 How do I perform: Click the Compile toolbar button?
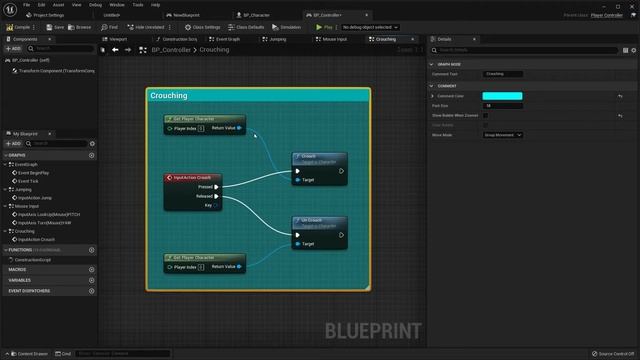pos(18,27)
